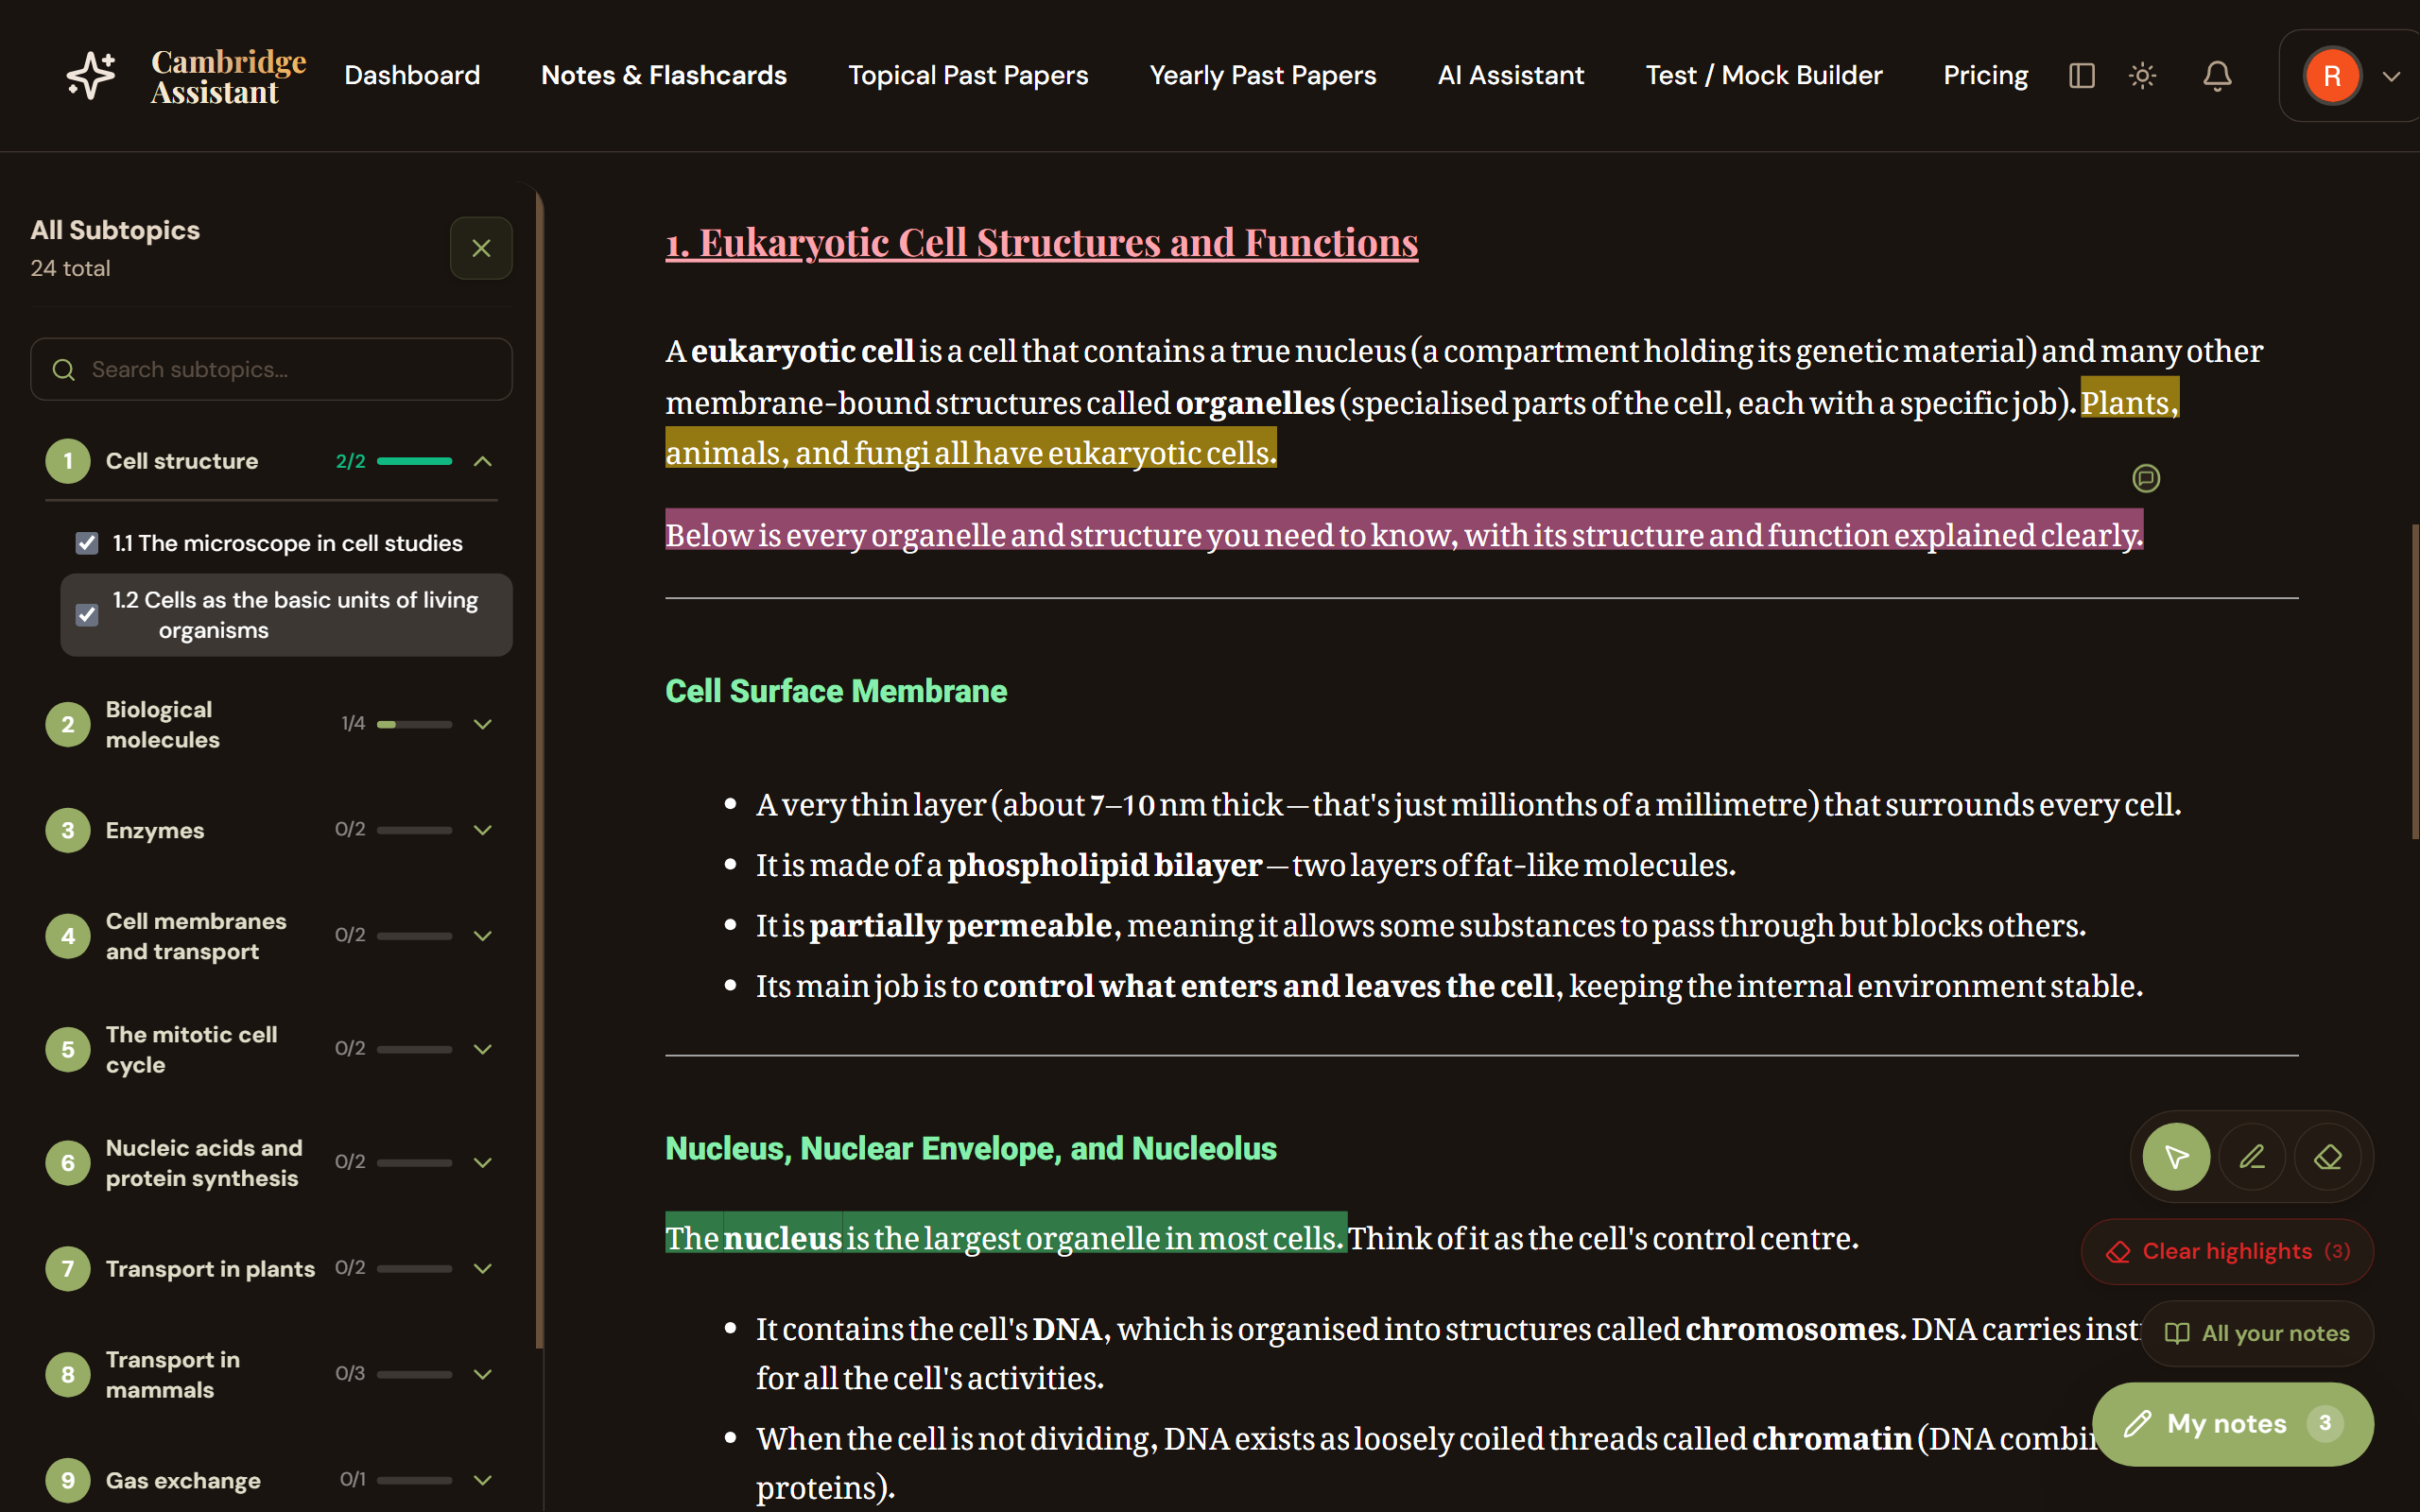Viewport: 2420px width, 1512px height.
Task: Click topic number 9 badge for Gas exchange
Action: point(68,1480)
